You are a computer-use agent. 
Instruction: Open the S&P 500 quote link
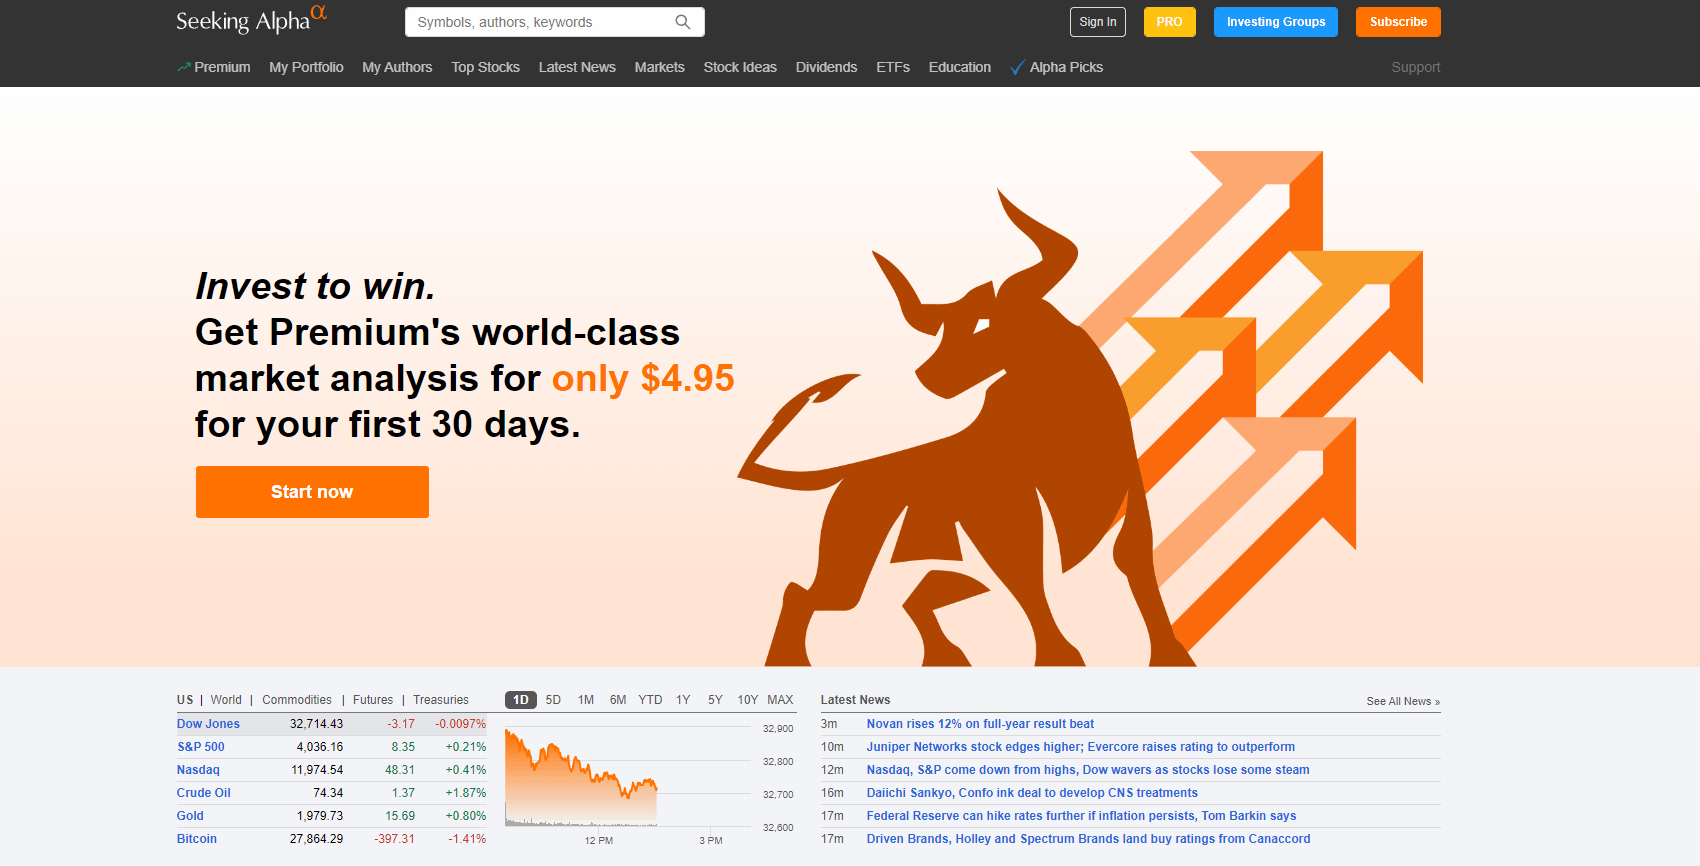pyautogui.click(x=201, y=747)
